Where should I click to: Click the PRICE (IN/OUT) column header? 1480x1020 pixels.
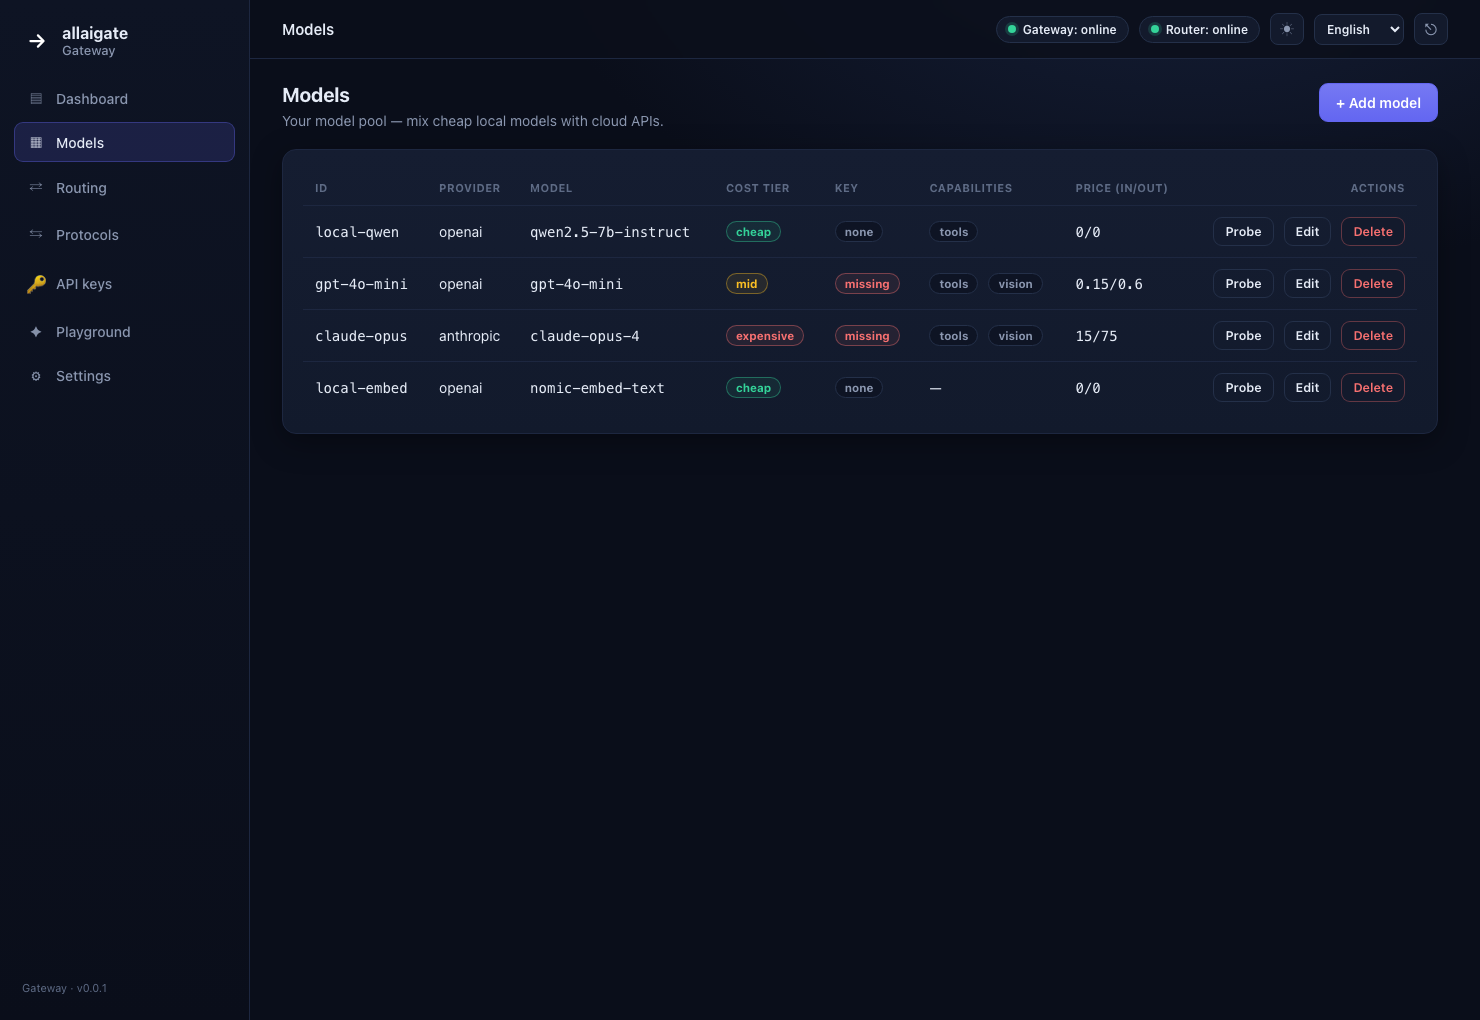pyautogui.click(x=1121, y=188)
